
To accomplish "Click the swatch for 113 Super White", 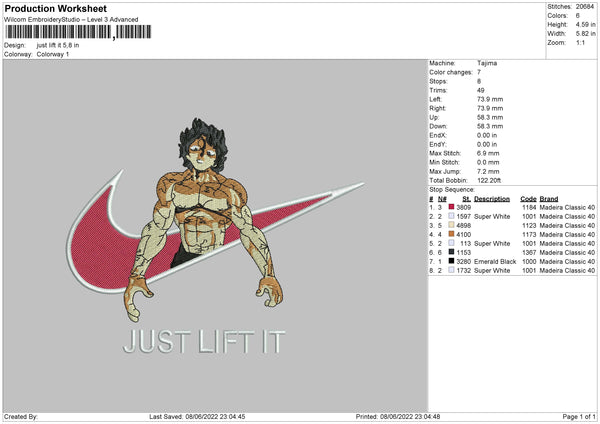I will (452, 243).
